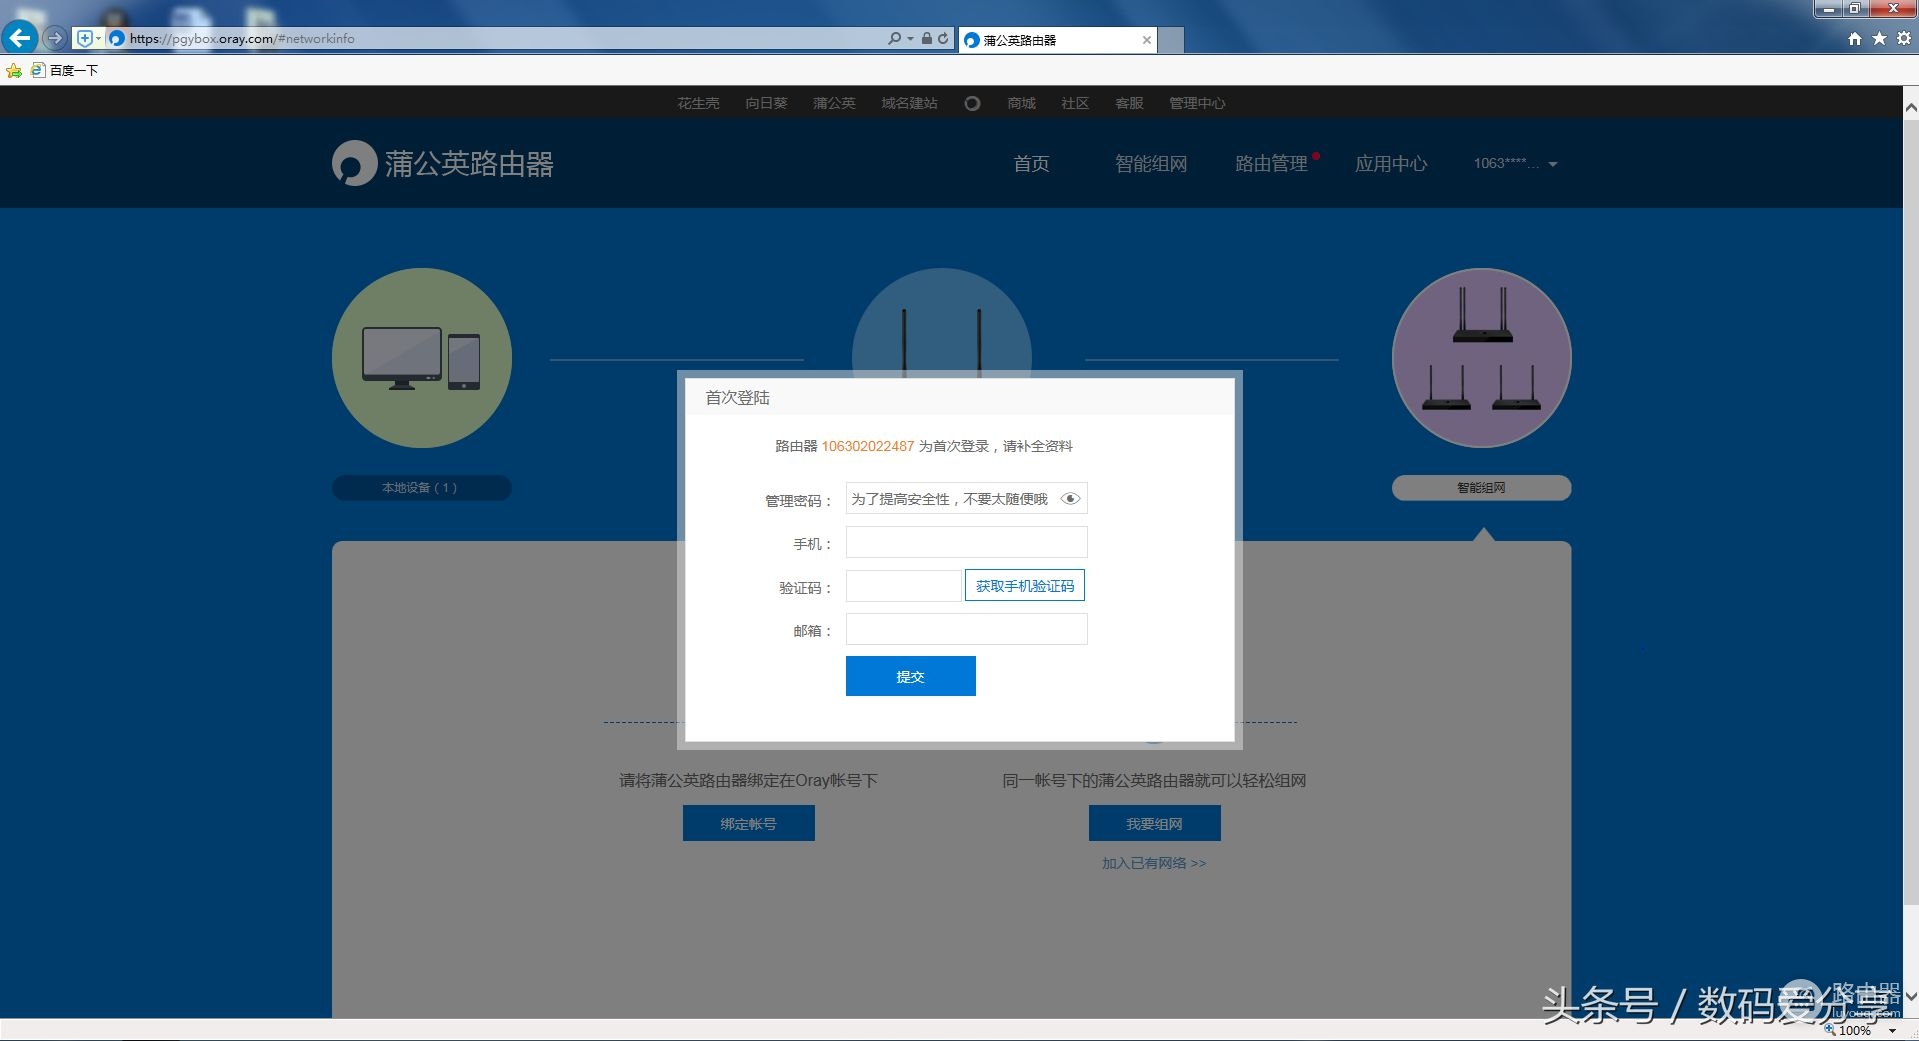Screen dimensions: 1919x1041
Task: Click the 邮箱 email input field
Action: tap(966, 629)
